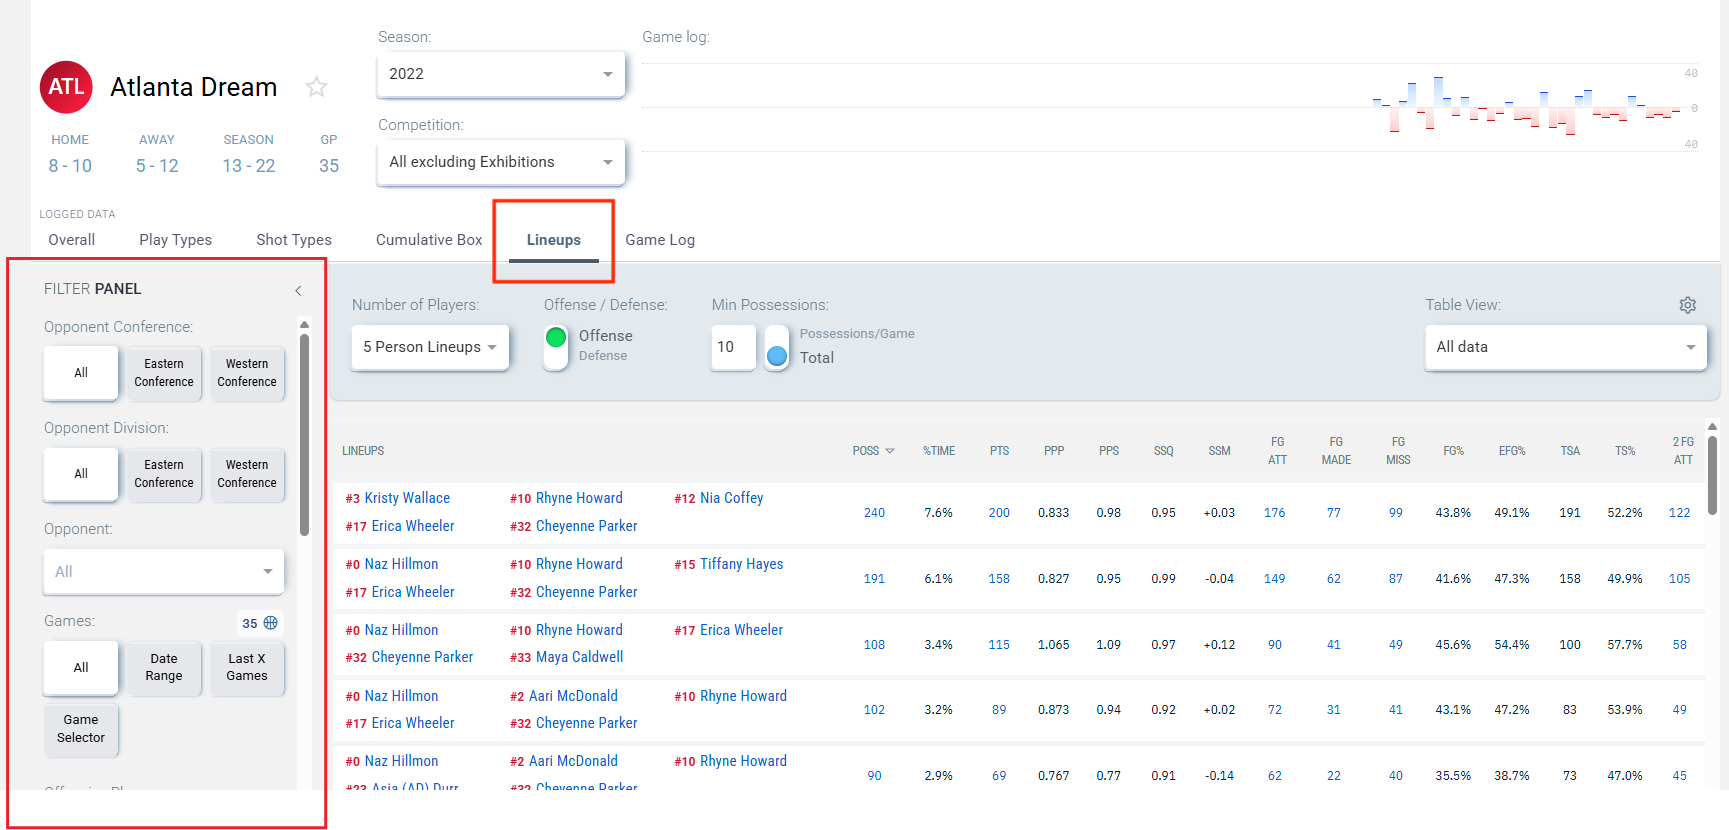Image resolution: width=1729 pixels, height=830 pixels.
Task: Click POSS value 240 in first lineup
Action: (x=874, y=513)
